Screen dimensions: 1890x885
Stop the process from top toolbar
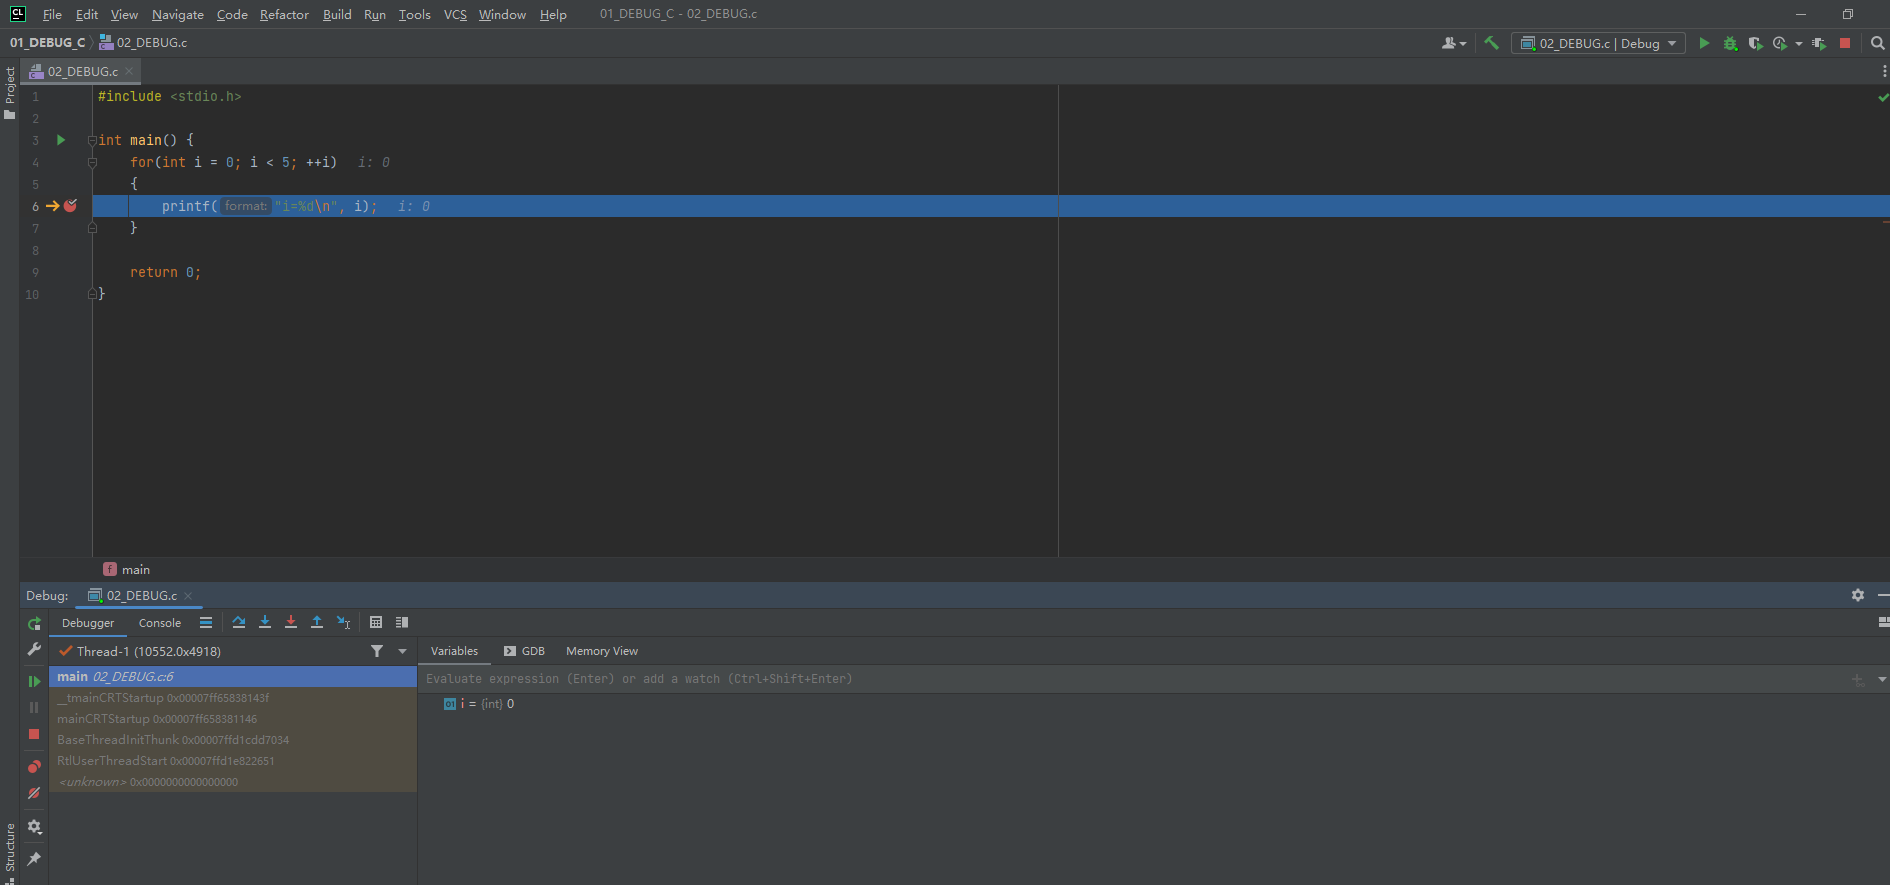click(x=1845, y=43)
